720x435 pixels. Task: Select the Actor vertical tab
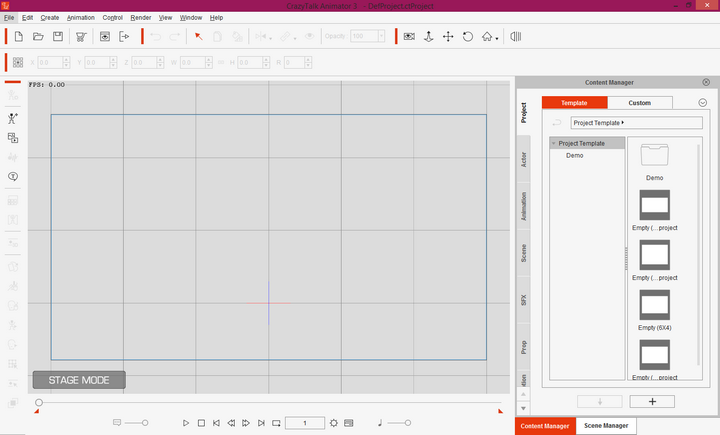523,159
